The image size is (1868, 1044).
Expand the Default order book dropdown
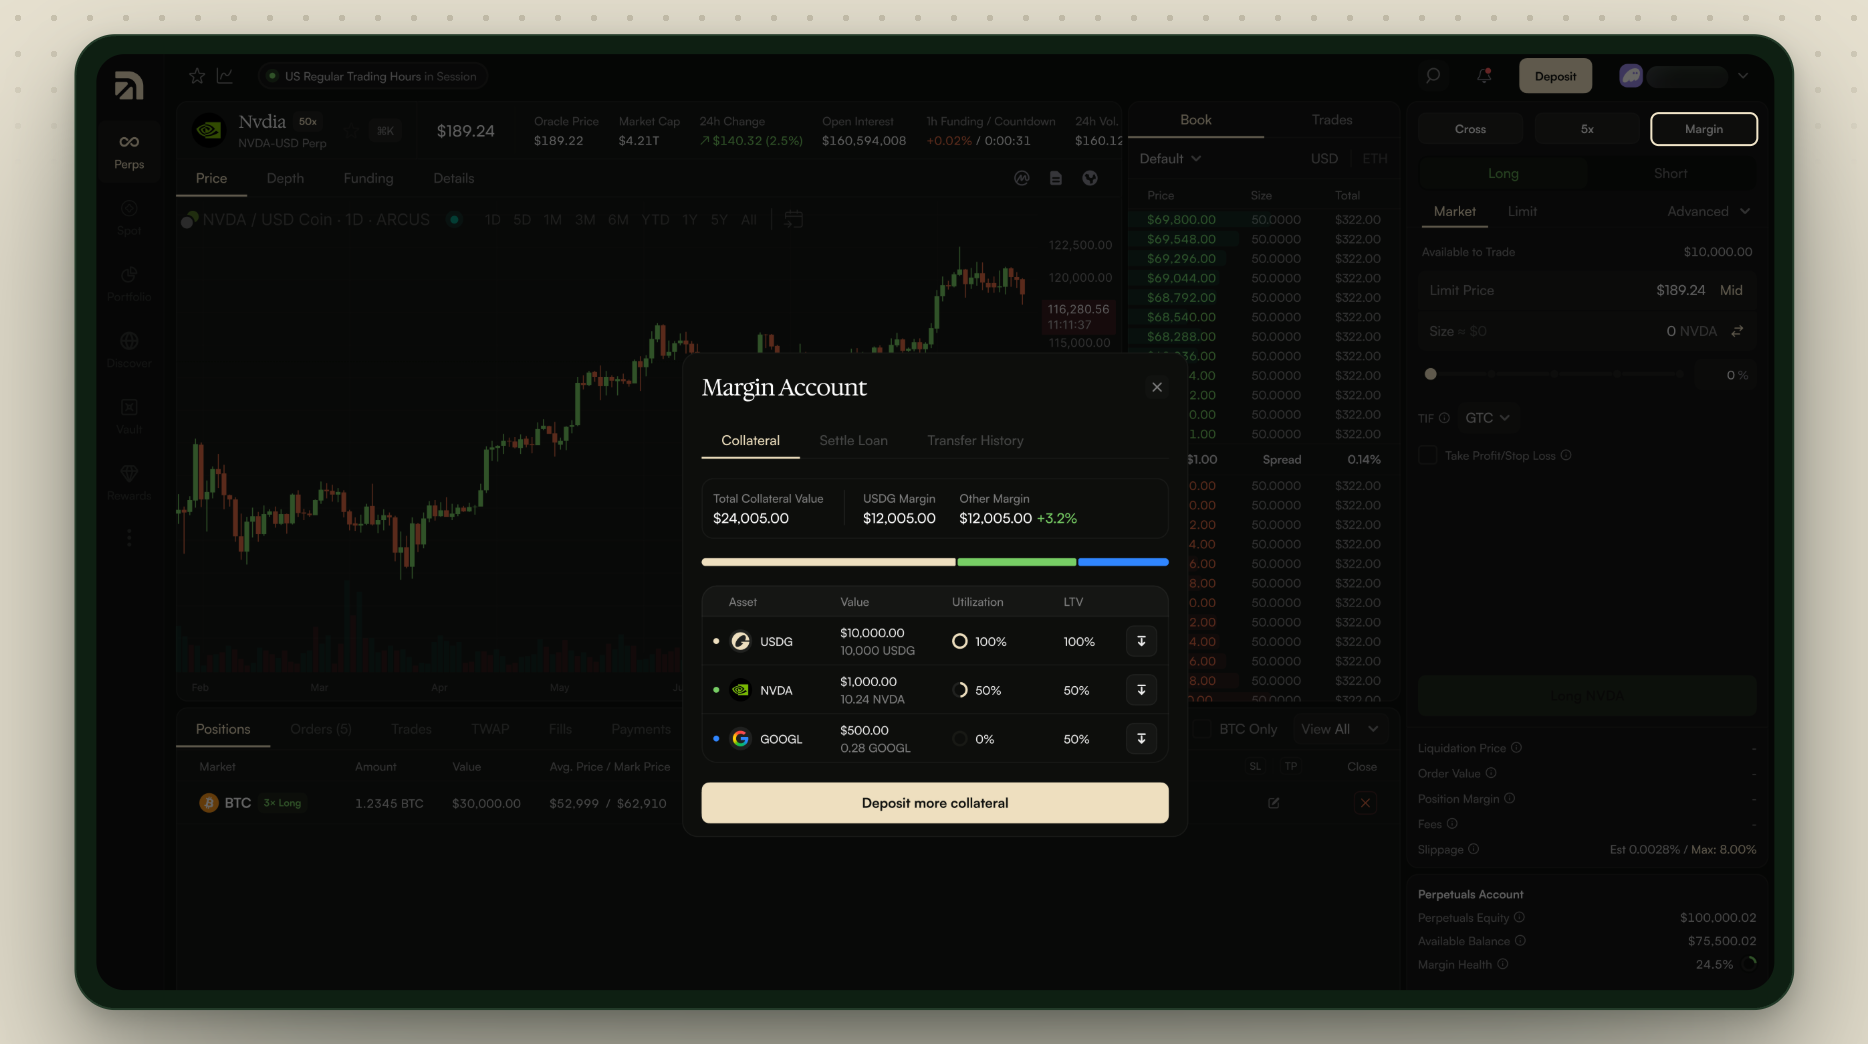(1170, 158)
